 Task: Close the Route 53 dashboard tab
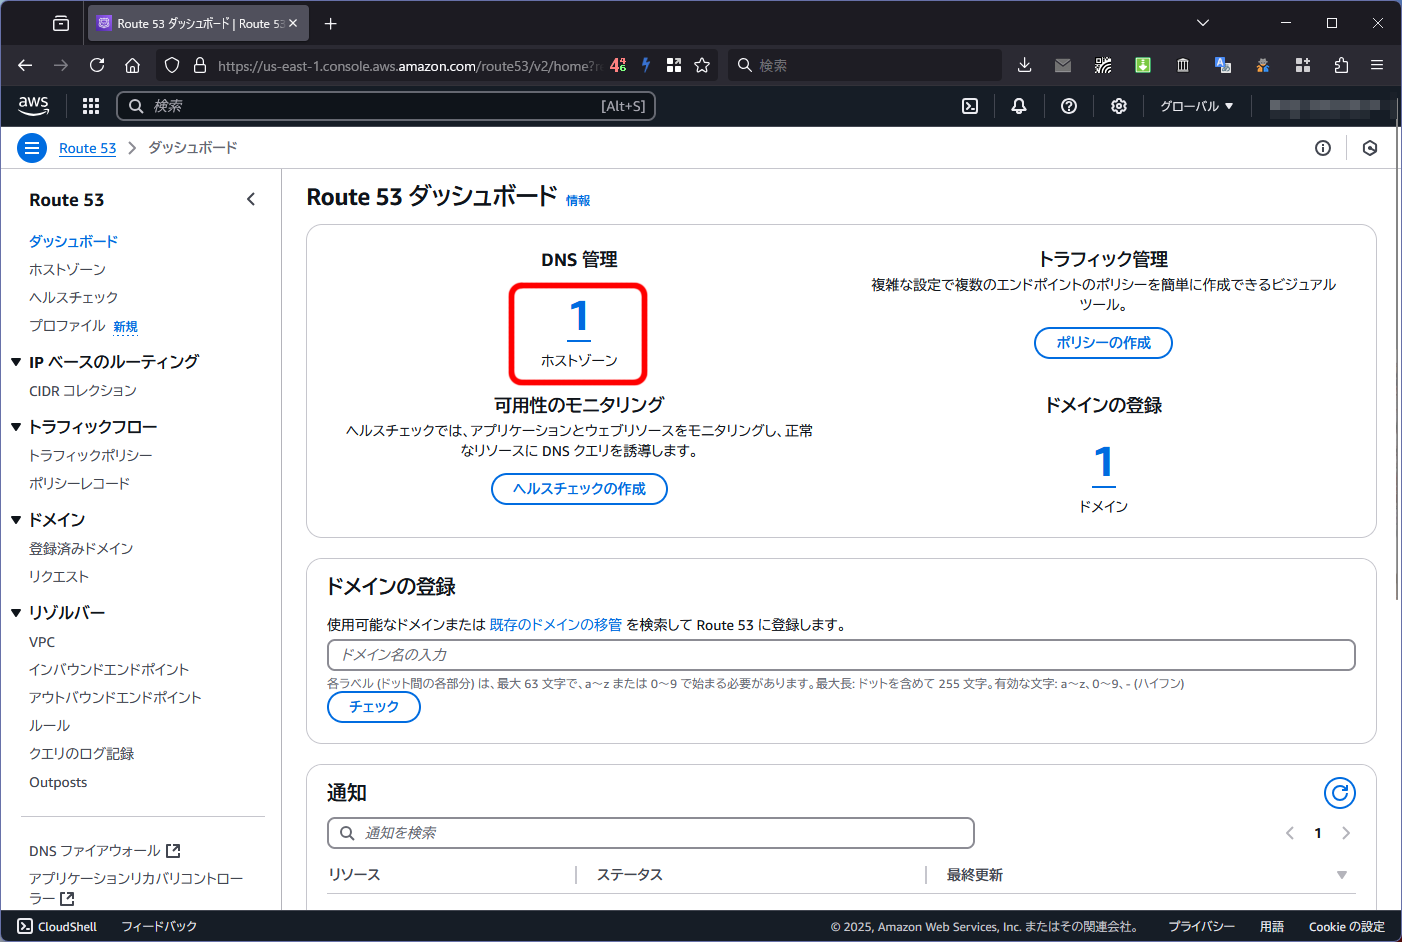(293, 23)
